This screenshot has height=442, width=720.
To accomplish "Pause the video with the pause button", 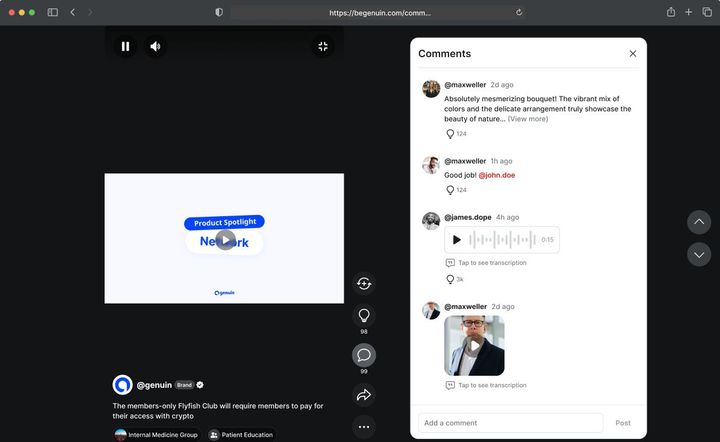I will 125,46.
